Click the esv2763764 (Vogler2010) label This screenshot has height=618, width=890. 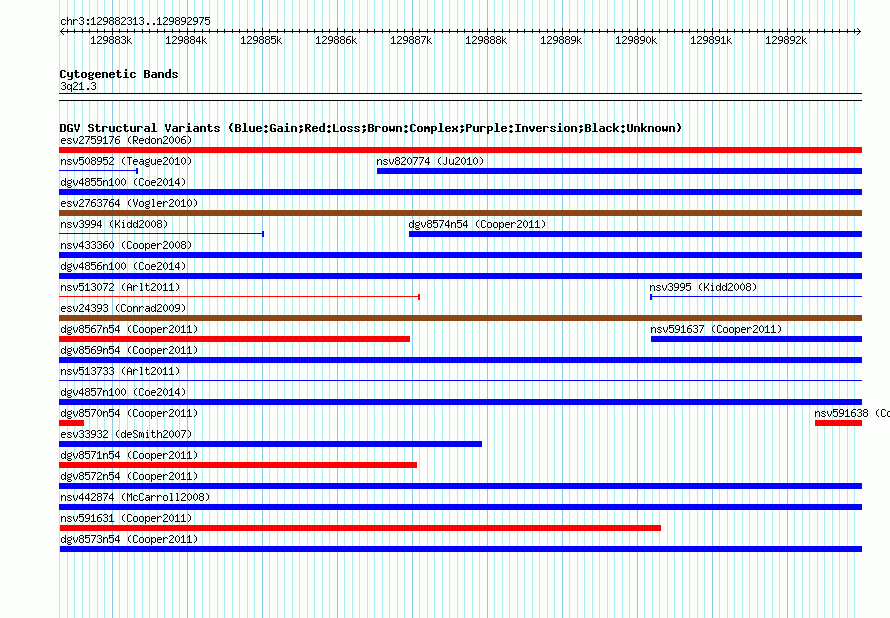tap(129, 203)
